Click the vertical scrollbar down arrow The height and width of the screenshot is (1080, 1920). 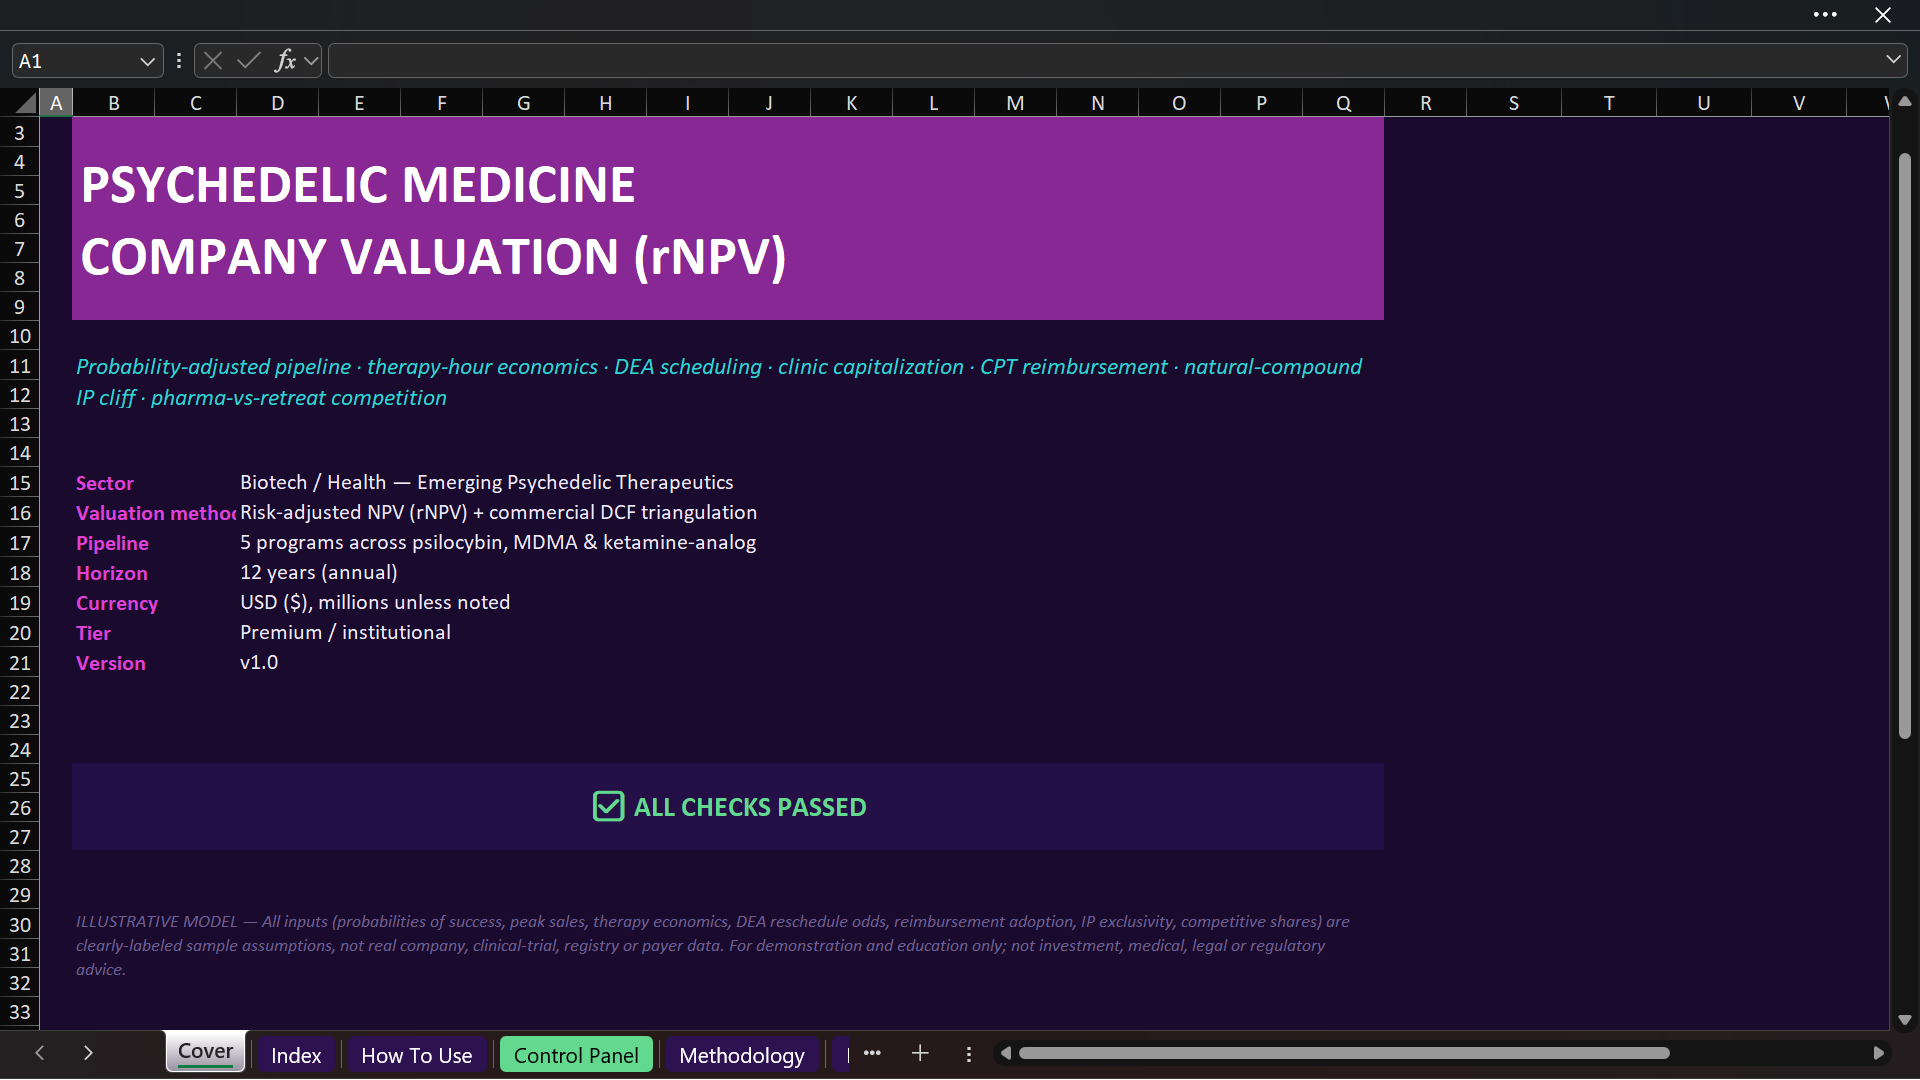(1904, 1020)
